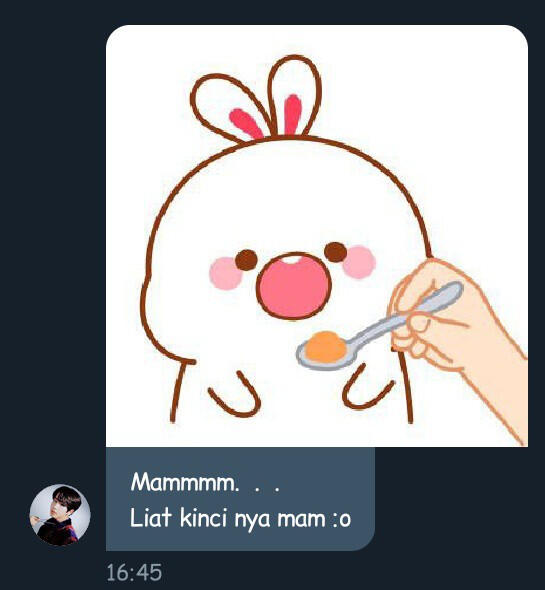Click the bunny's left paw
This screenshot has width=545, height=590.
click(234, 395)
